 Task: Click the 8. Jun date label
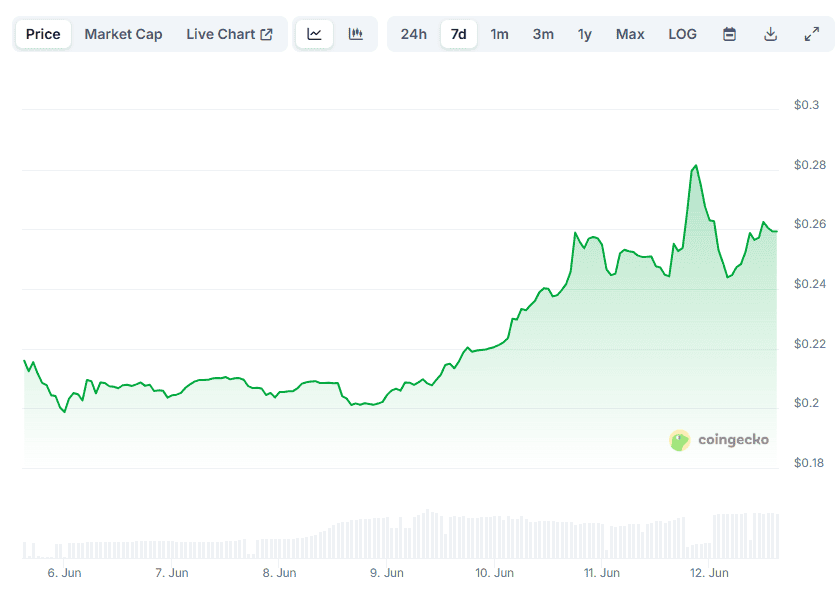pos(279,573)
